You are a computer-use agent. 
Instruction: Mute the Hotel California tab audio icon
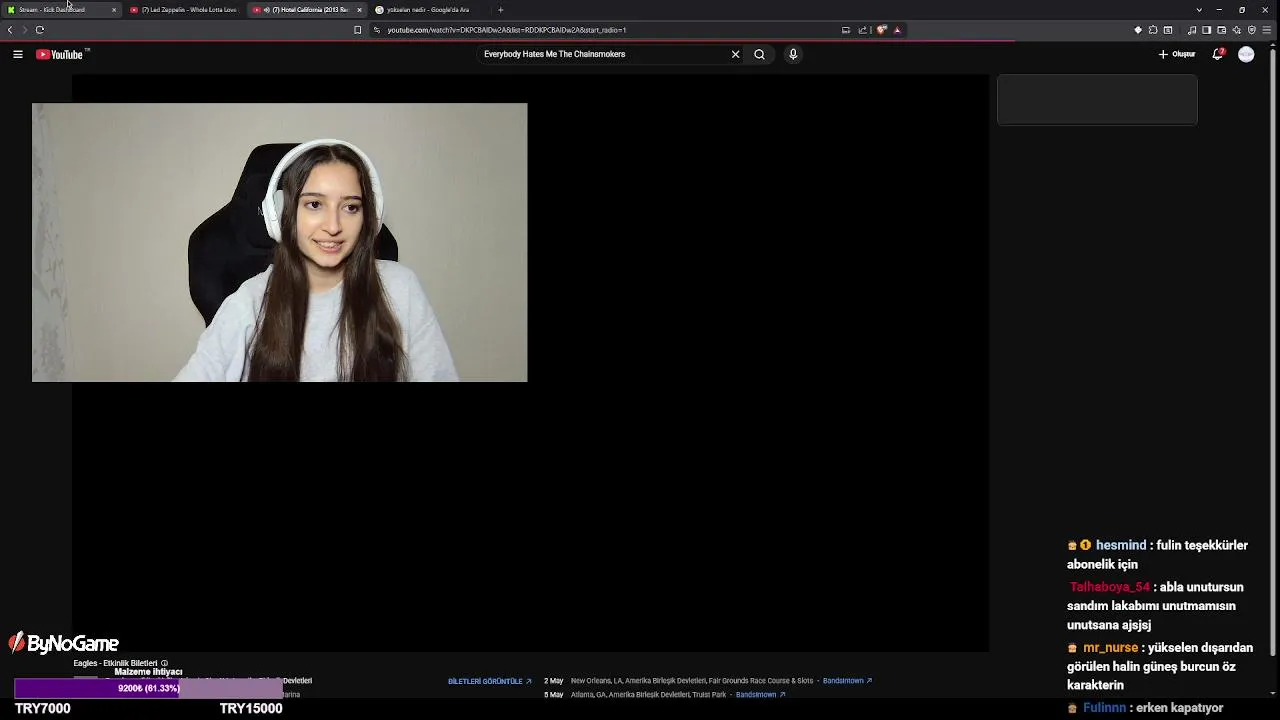click(x=267, y=10)
